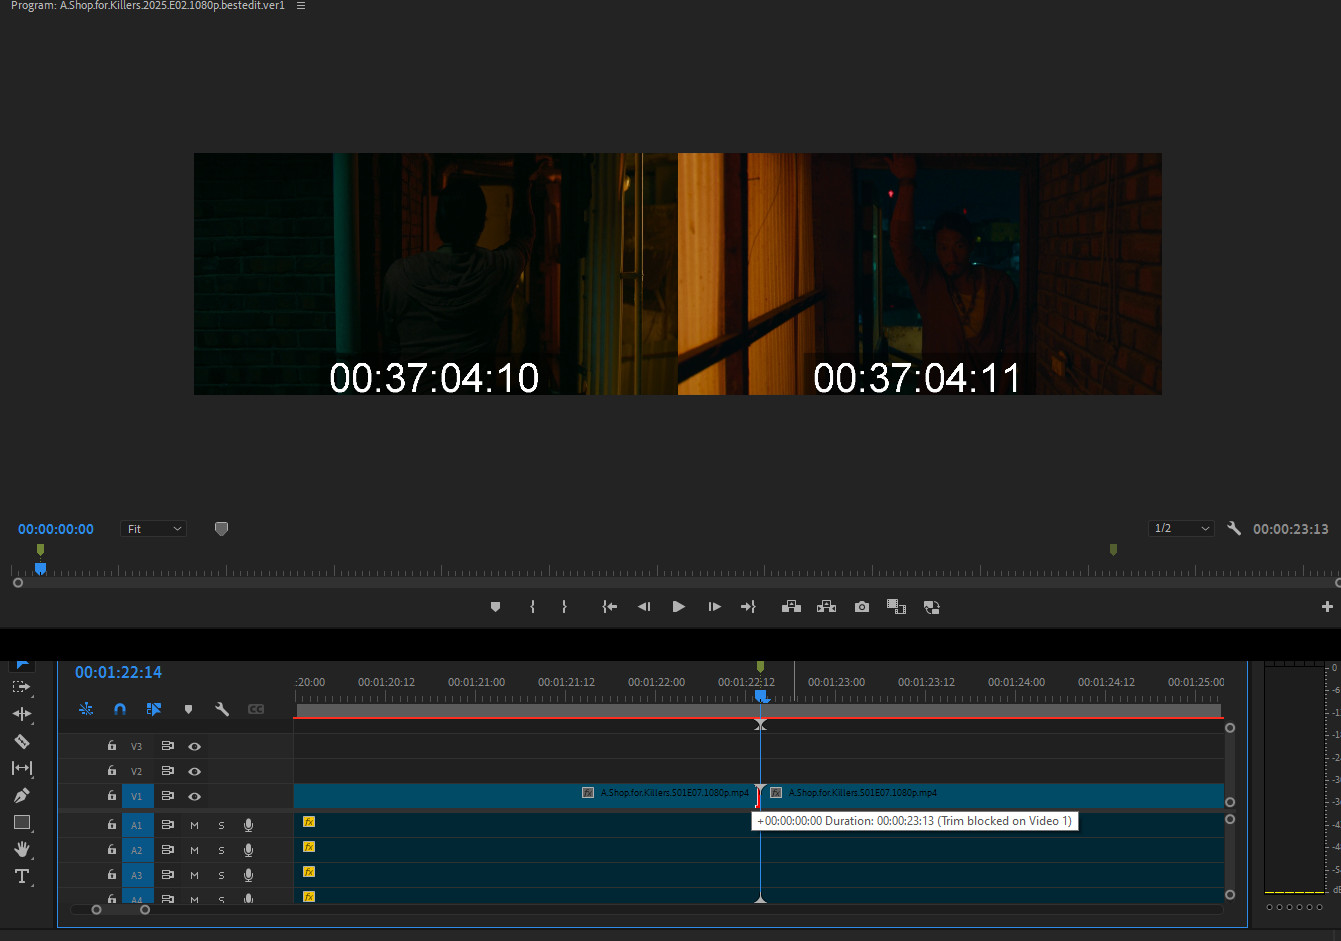Screen dimensions: 1341x941
Task: Pick the Hand tool
Action: click(x=21, y=849)
